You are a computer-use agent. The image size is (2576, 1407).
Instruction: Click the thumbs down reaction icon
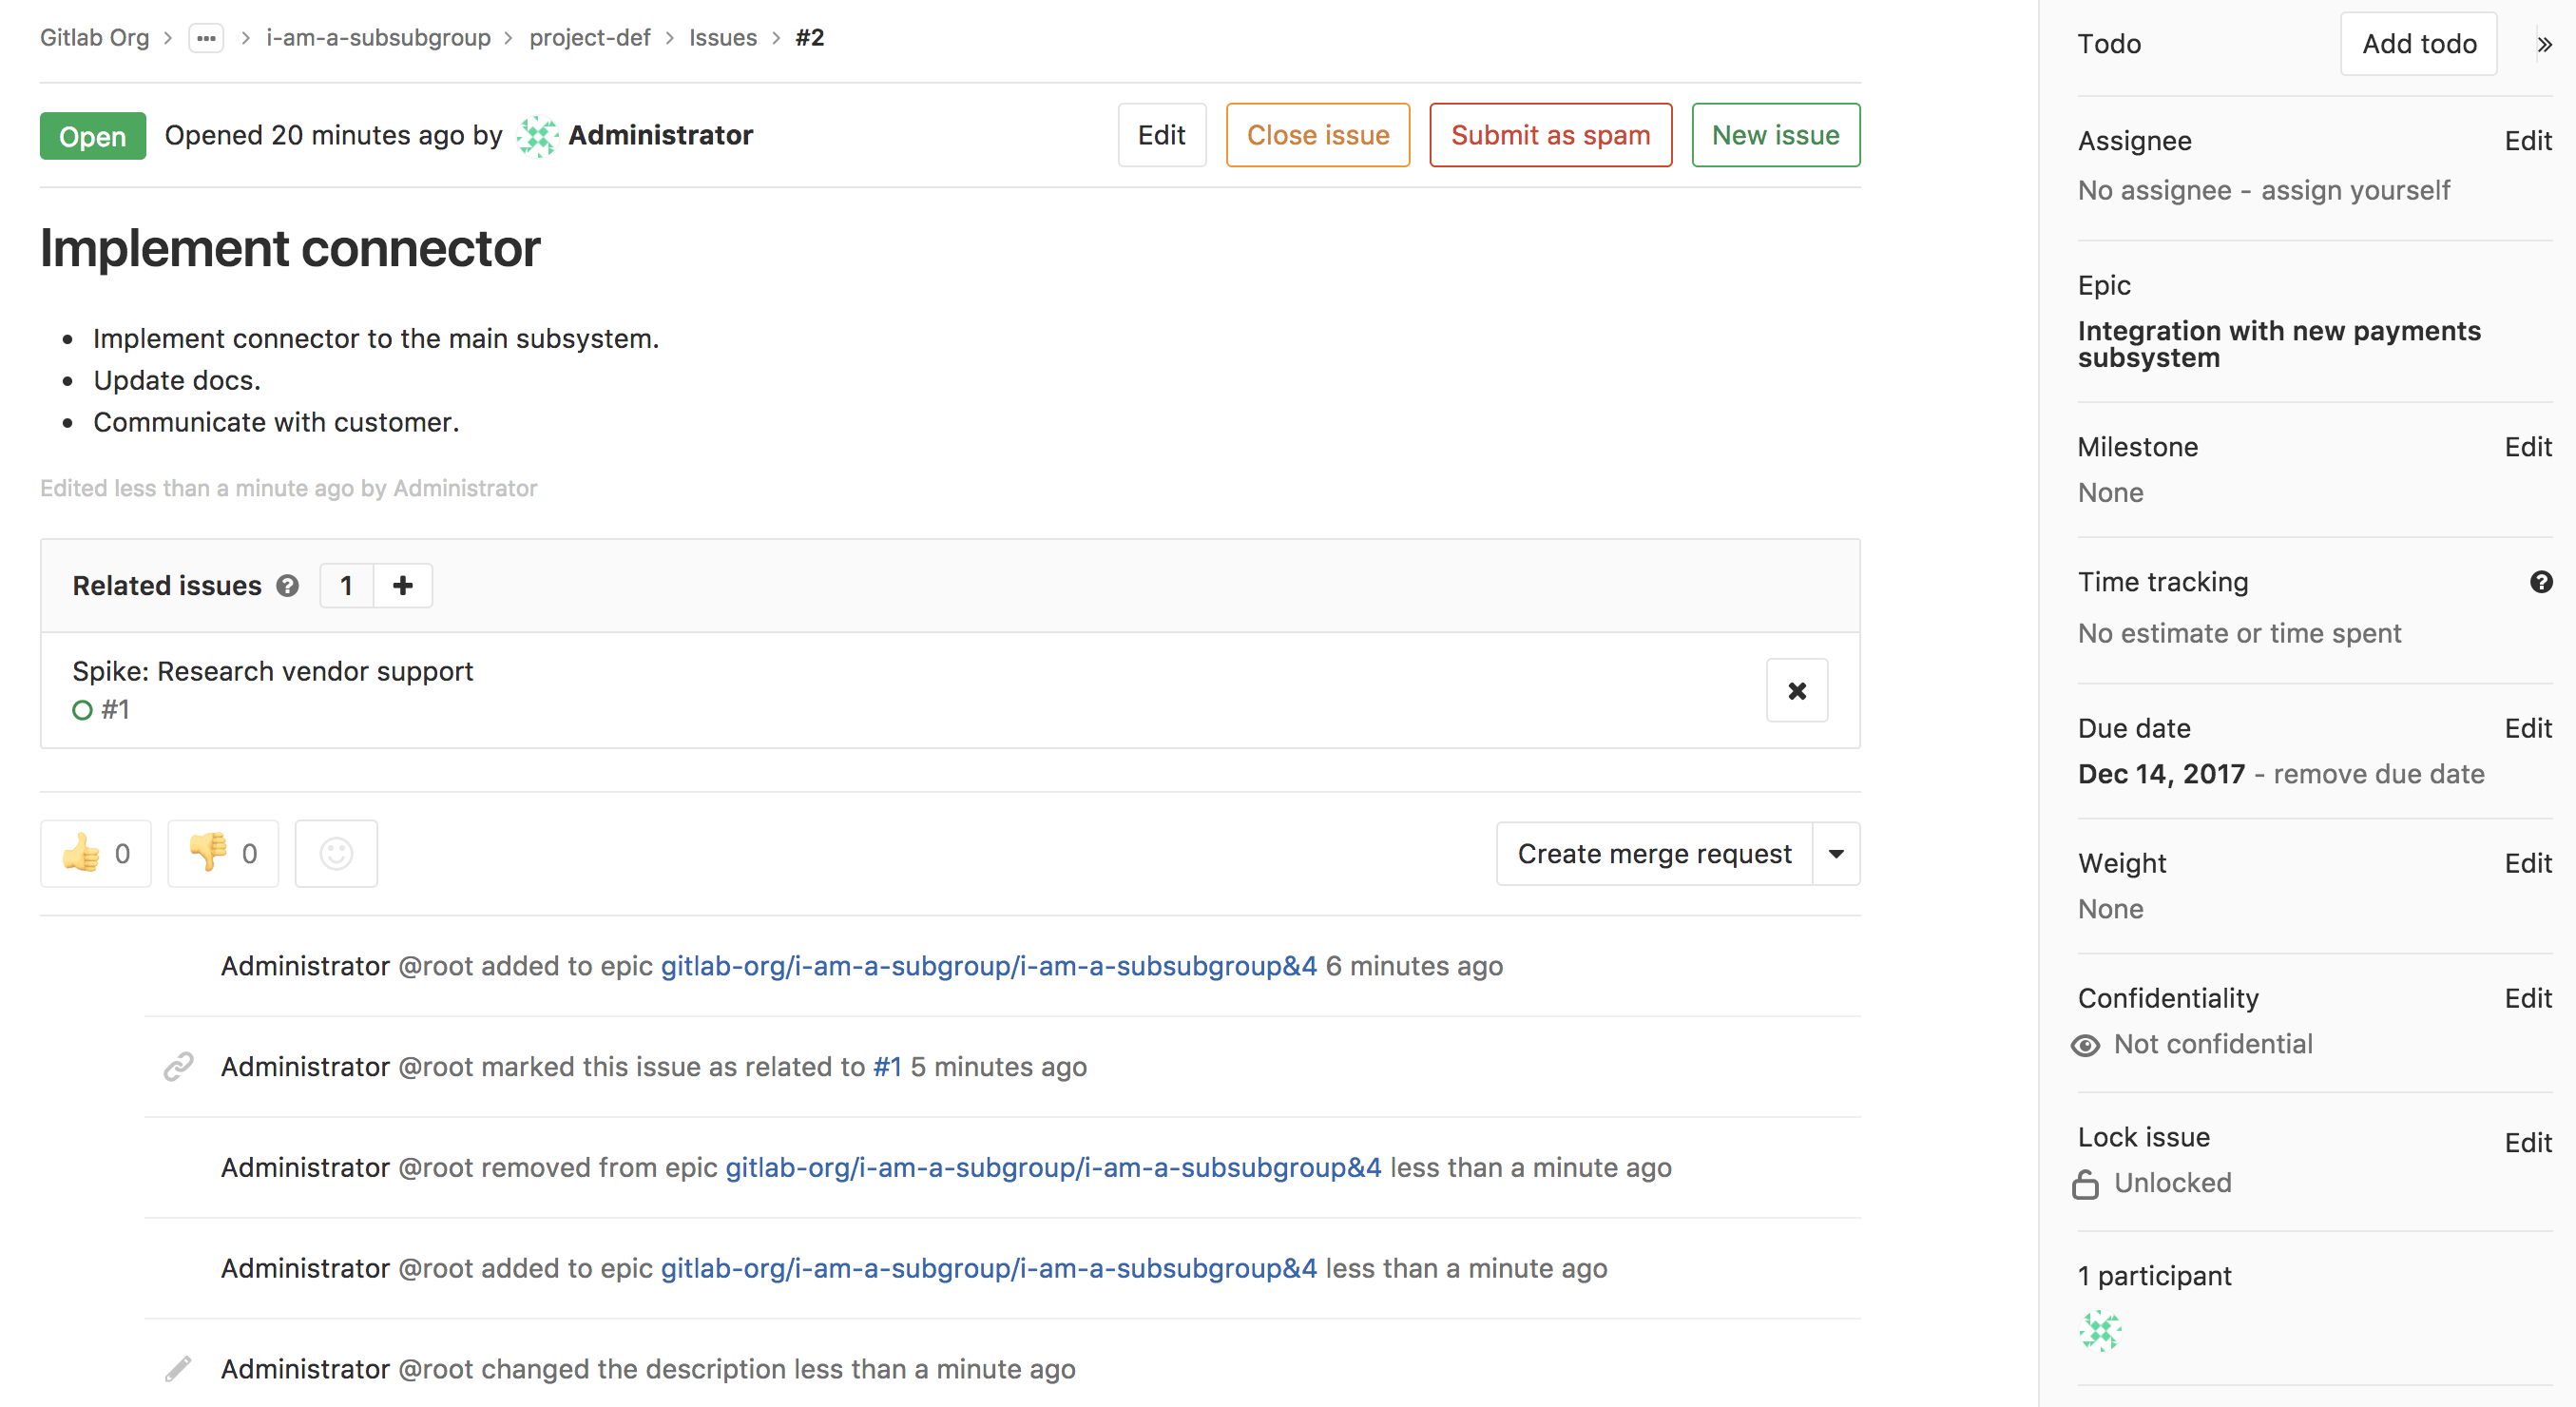[206, 851]
